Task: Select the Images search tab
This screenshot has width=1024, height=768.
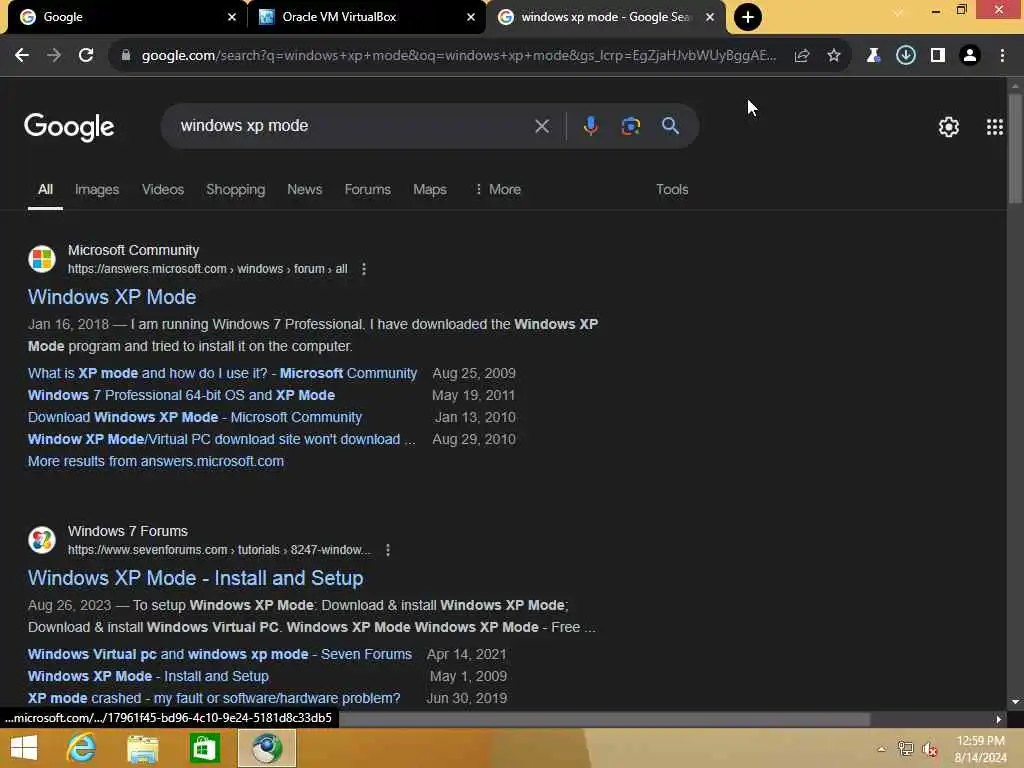Action: [97, 189]
